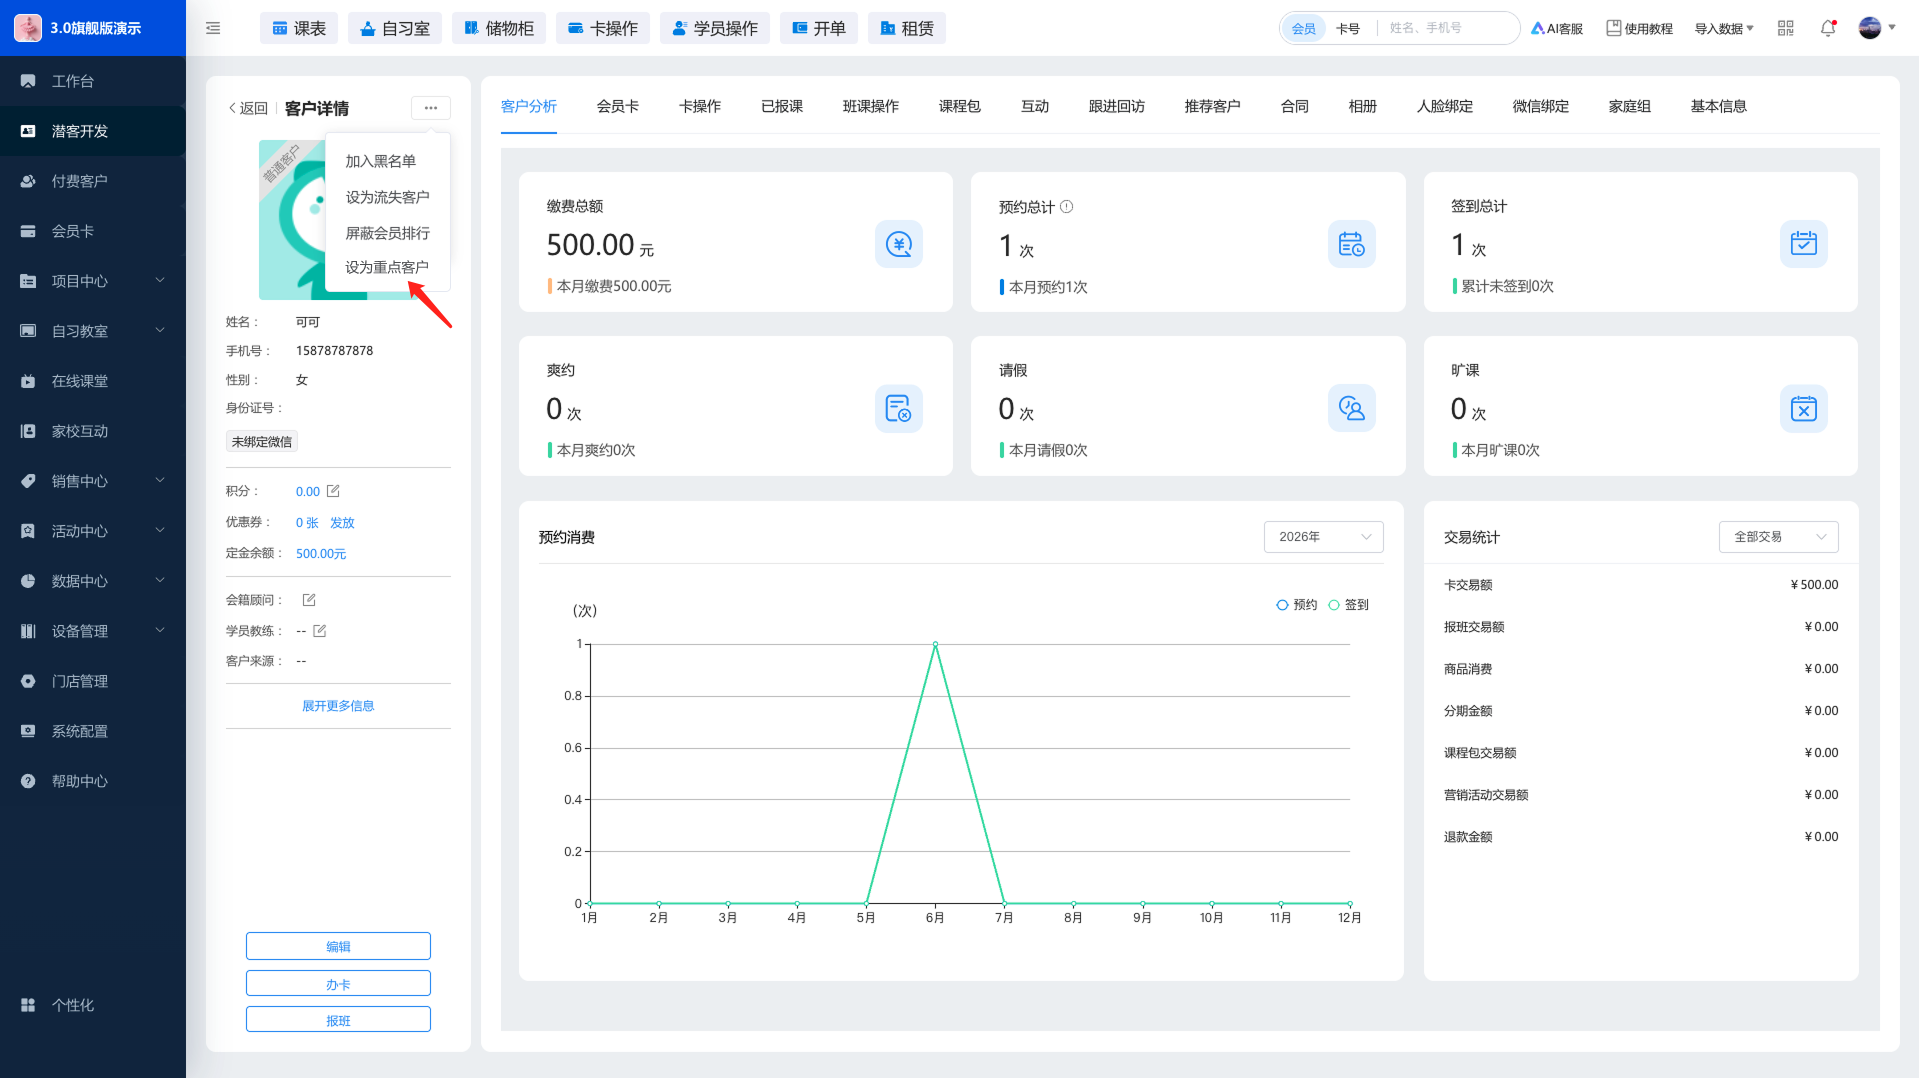Open the 2026年 year dropdown
This screenshot has height=1078, width=1919.
click(1324, 537)
